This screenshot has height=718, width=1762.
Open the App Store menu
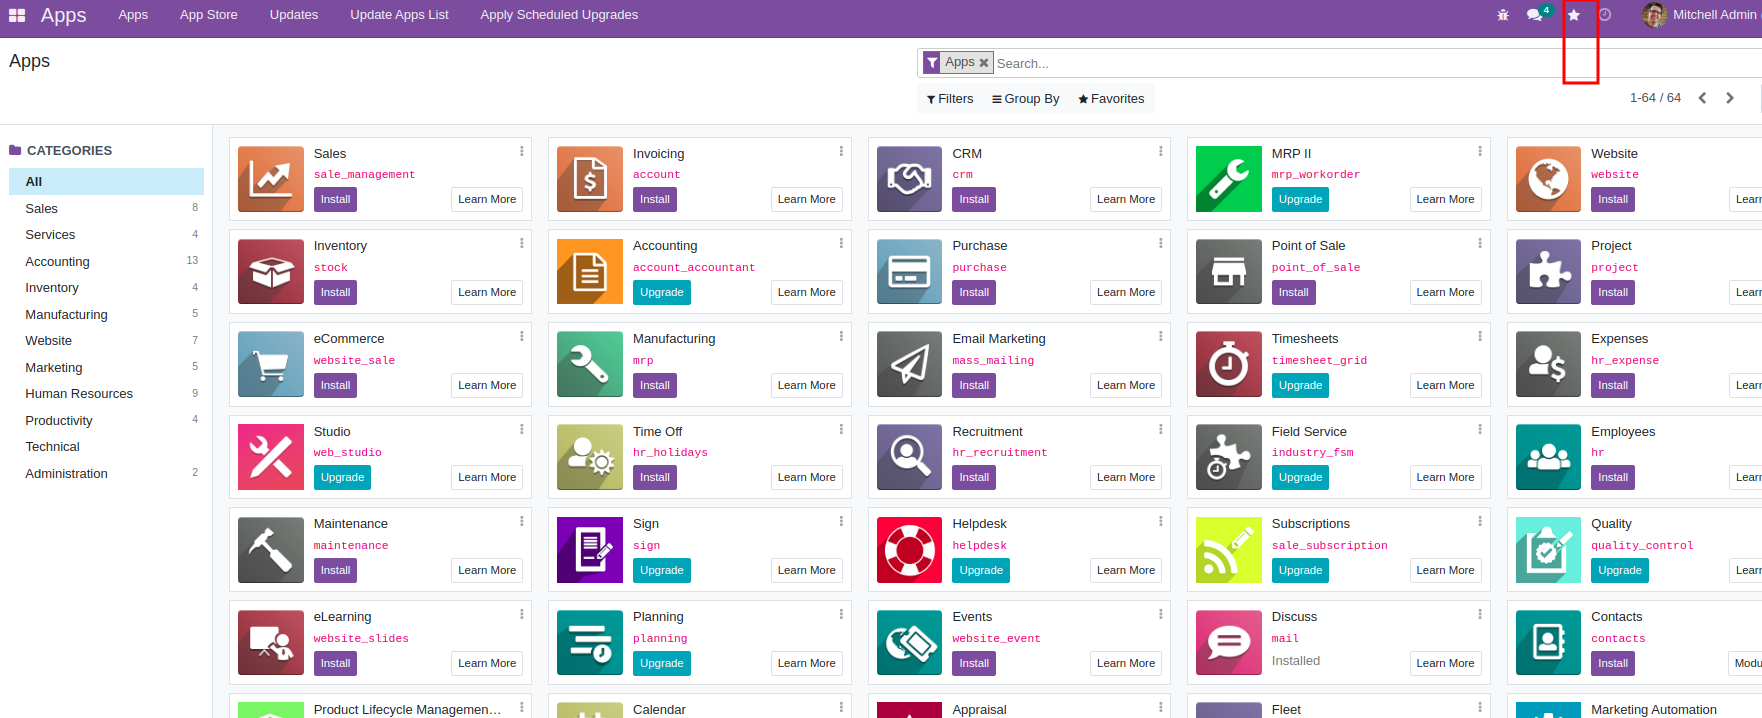[x=209, y=15]
